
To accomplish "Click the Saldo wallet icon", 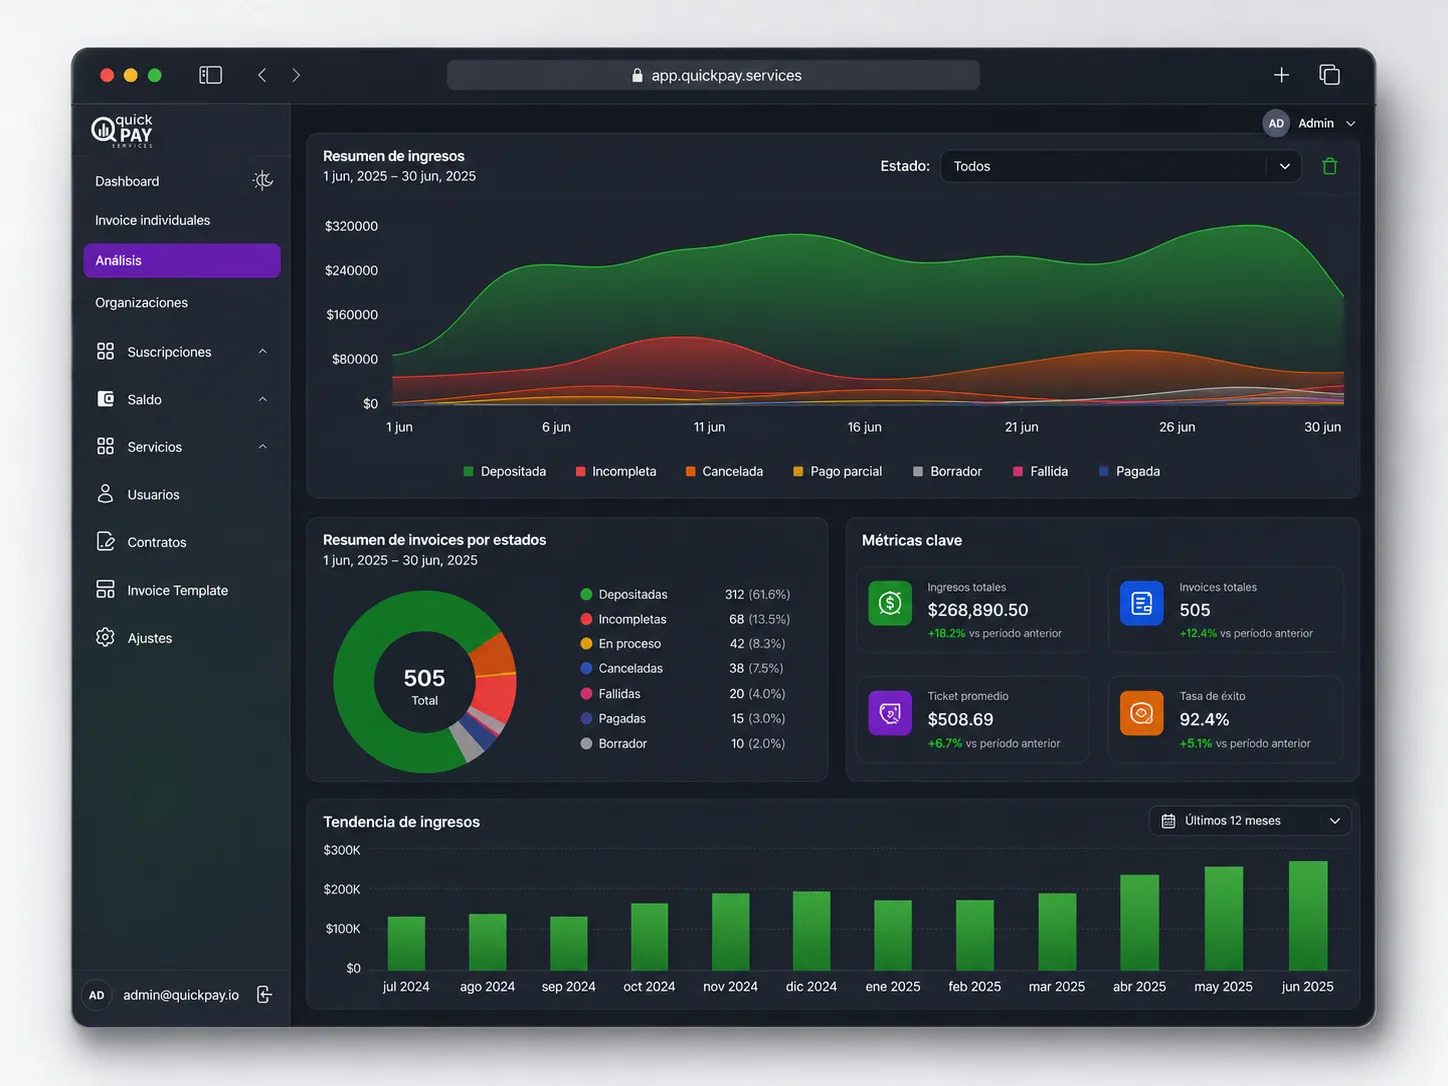I will (105, 399).
